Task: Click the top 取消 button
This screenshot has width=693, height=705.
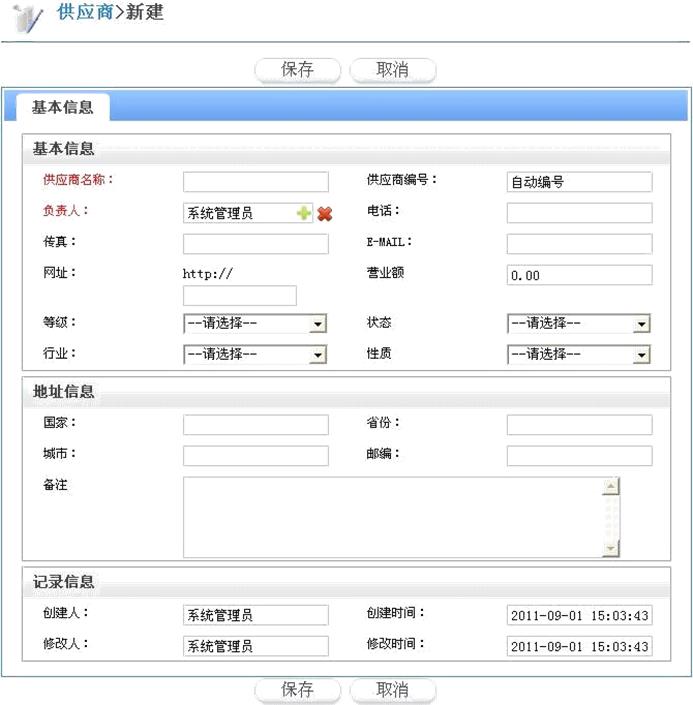Action: [392, 70]
